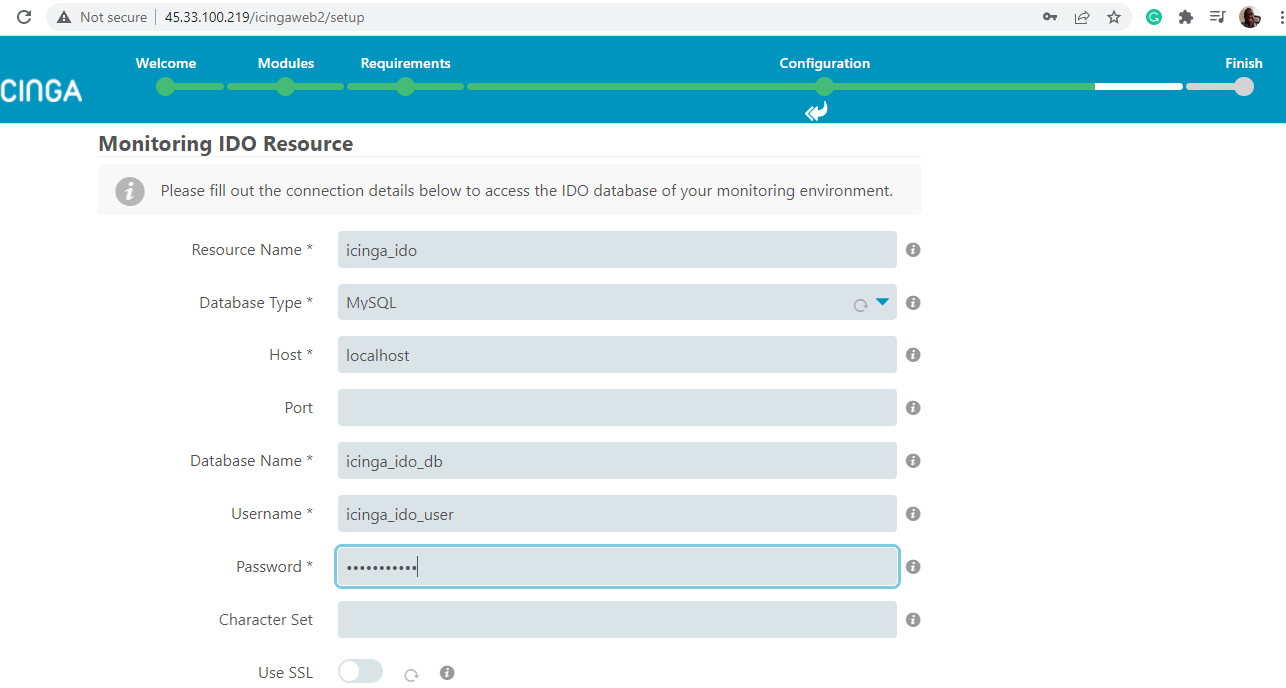Click the empty Character Set field

point(617,620)
